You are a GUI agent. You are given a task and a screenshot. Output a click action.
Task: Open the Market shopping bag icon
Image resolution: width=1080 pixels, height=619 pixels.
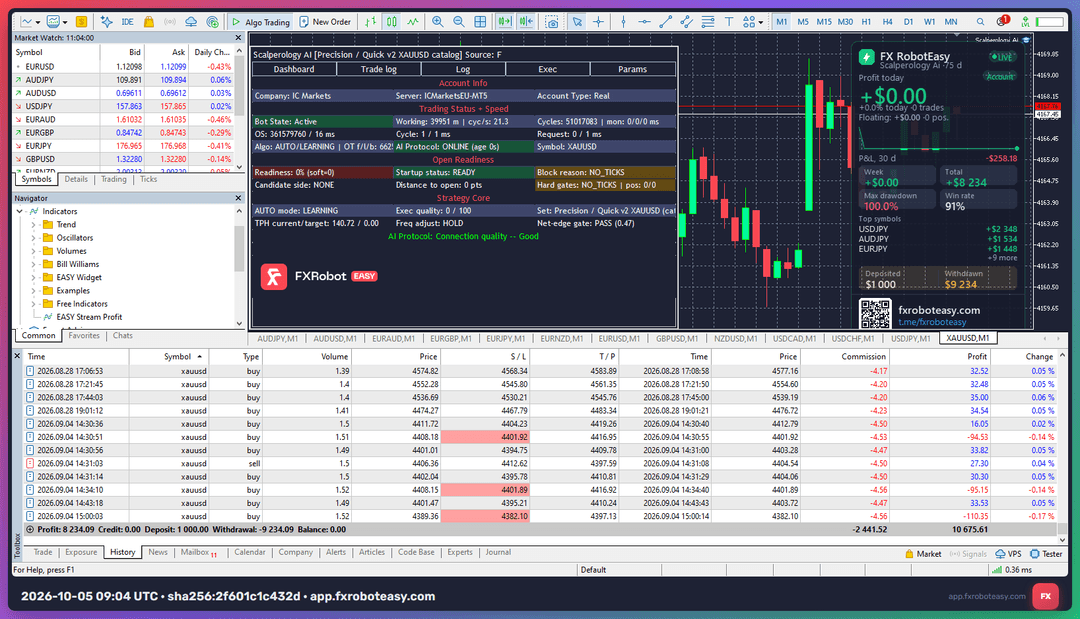pyautogui.click(x=149, y=21)
